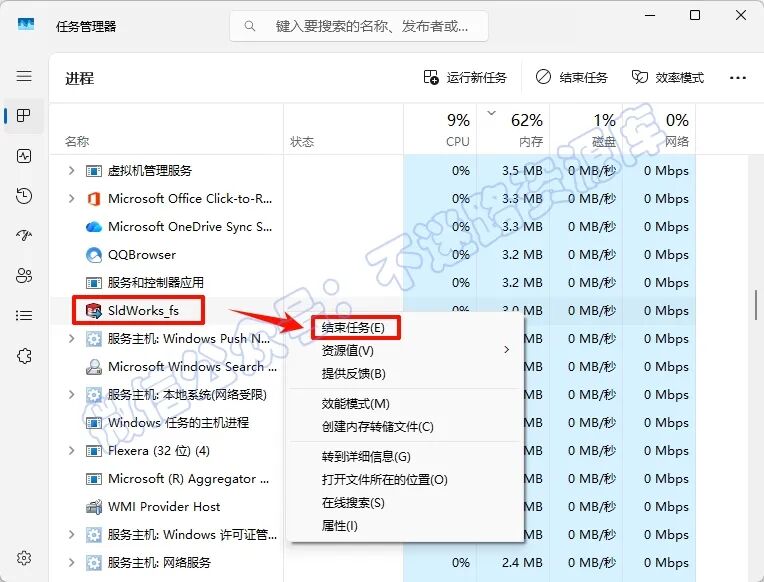This screenshot has height=582, width=764.
Task: Open the App history sidebar icon
Action: pyautogui.click(x=24, y=196)
